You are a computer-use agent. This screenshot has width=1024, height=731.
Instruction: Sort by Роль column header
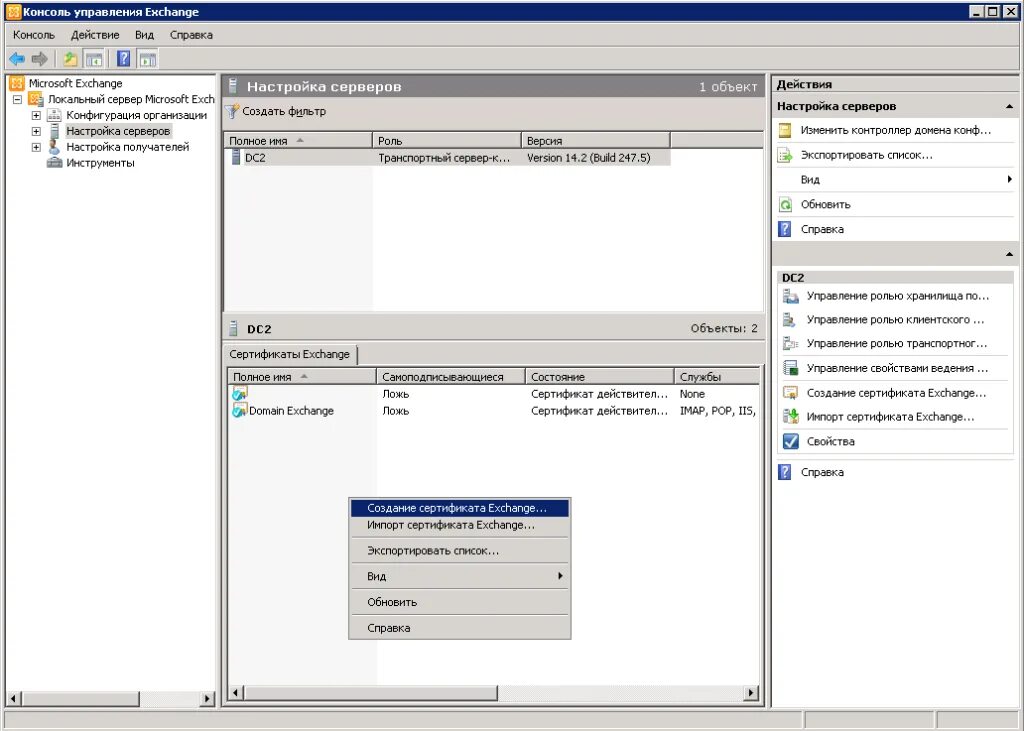click(x=447, y=140)
